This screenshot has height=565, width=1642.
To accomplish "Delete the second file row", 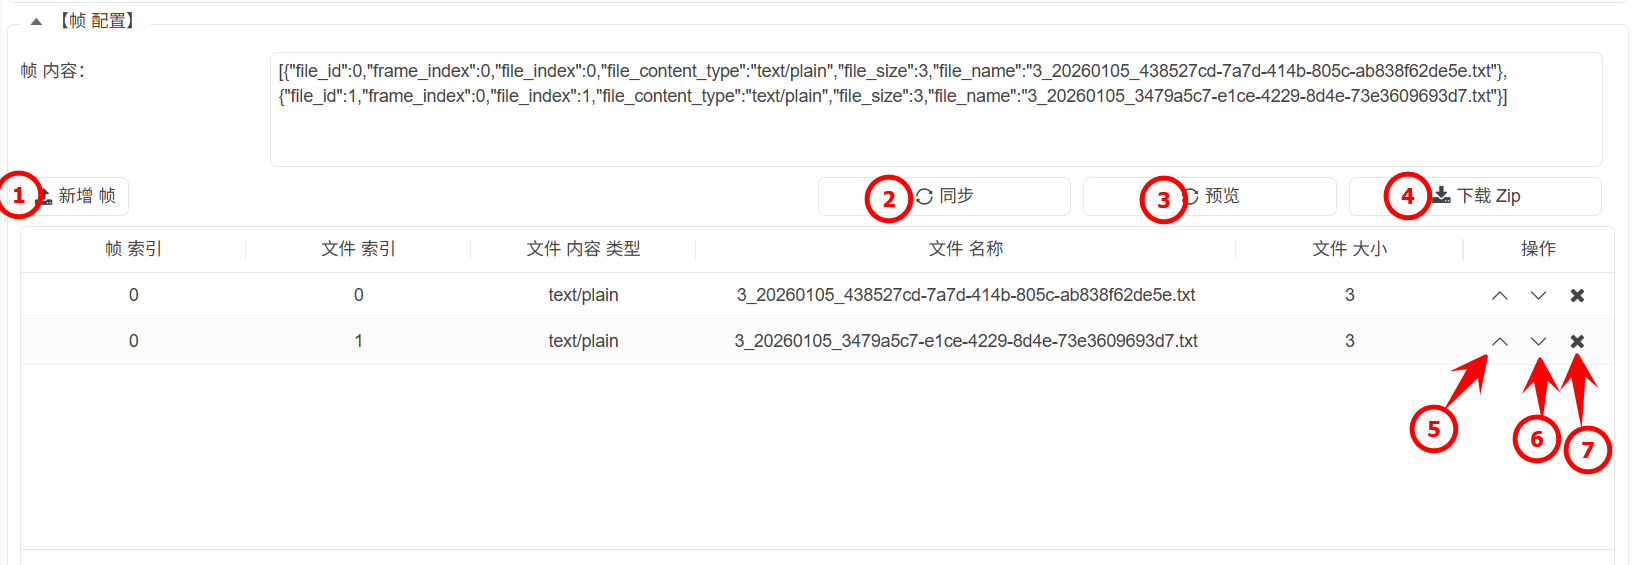I will click(x=1577, y=341).
